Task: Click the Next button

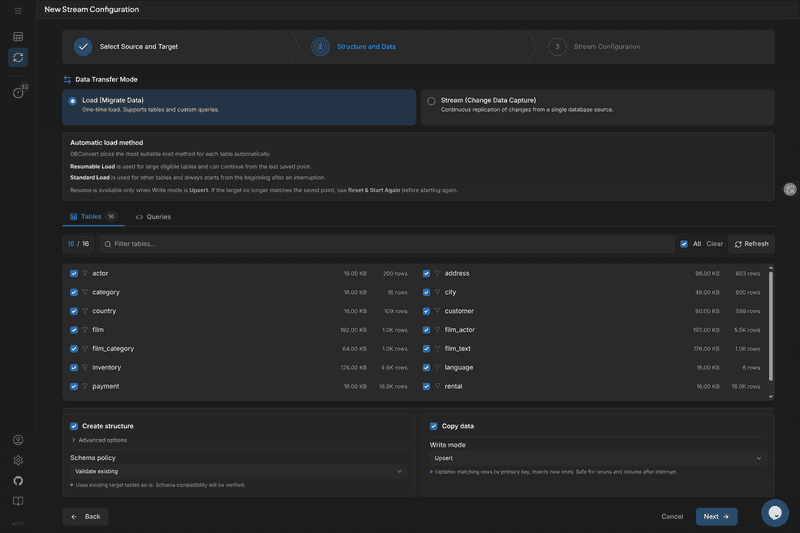Action: pos(716,517)
